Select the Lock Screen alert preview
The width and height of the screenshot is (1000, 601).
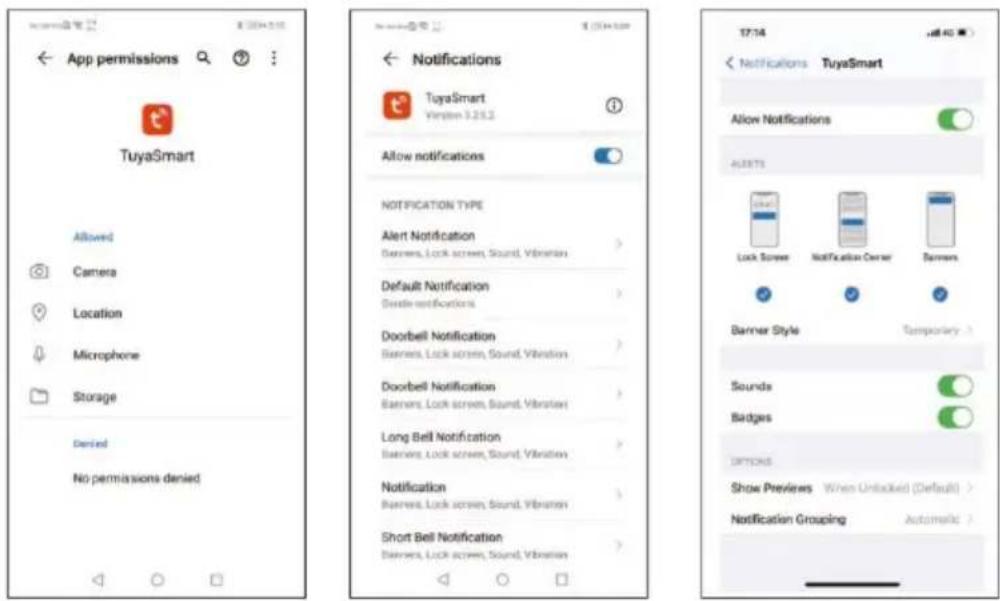[763, 219]
